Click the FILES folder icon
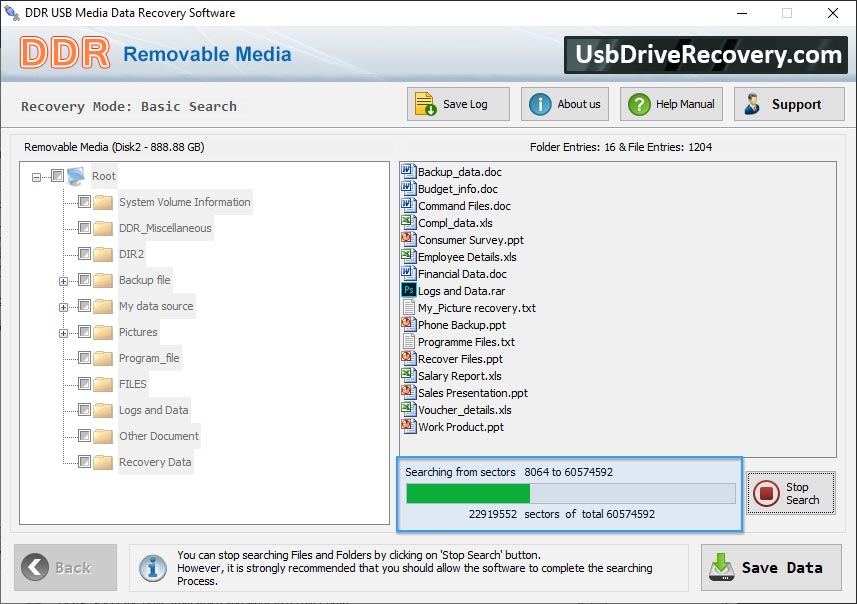Image resolution: width=857 pixels, height=604 pixels. 102,384
